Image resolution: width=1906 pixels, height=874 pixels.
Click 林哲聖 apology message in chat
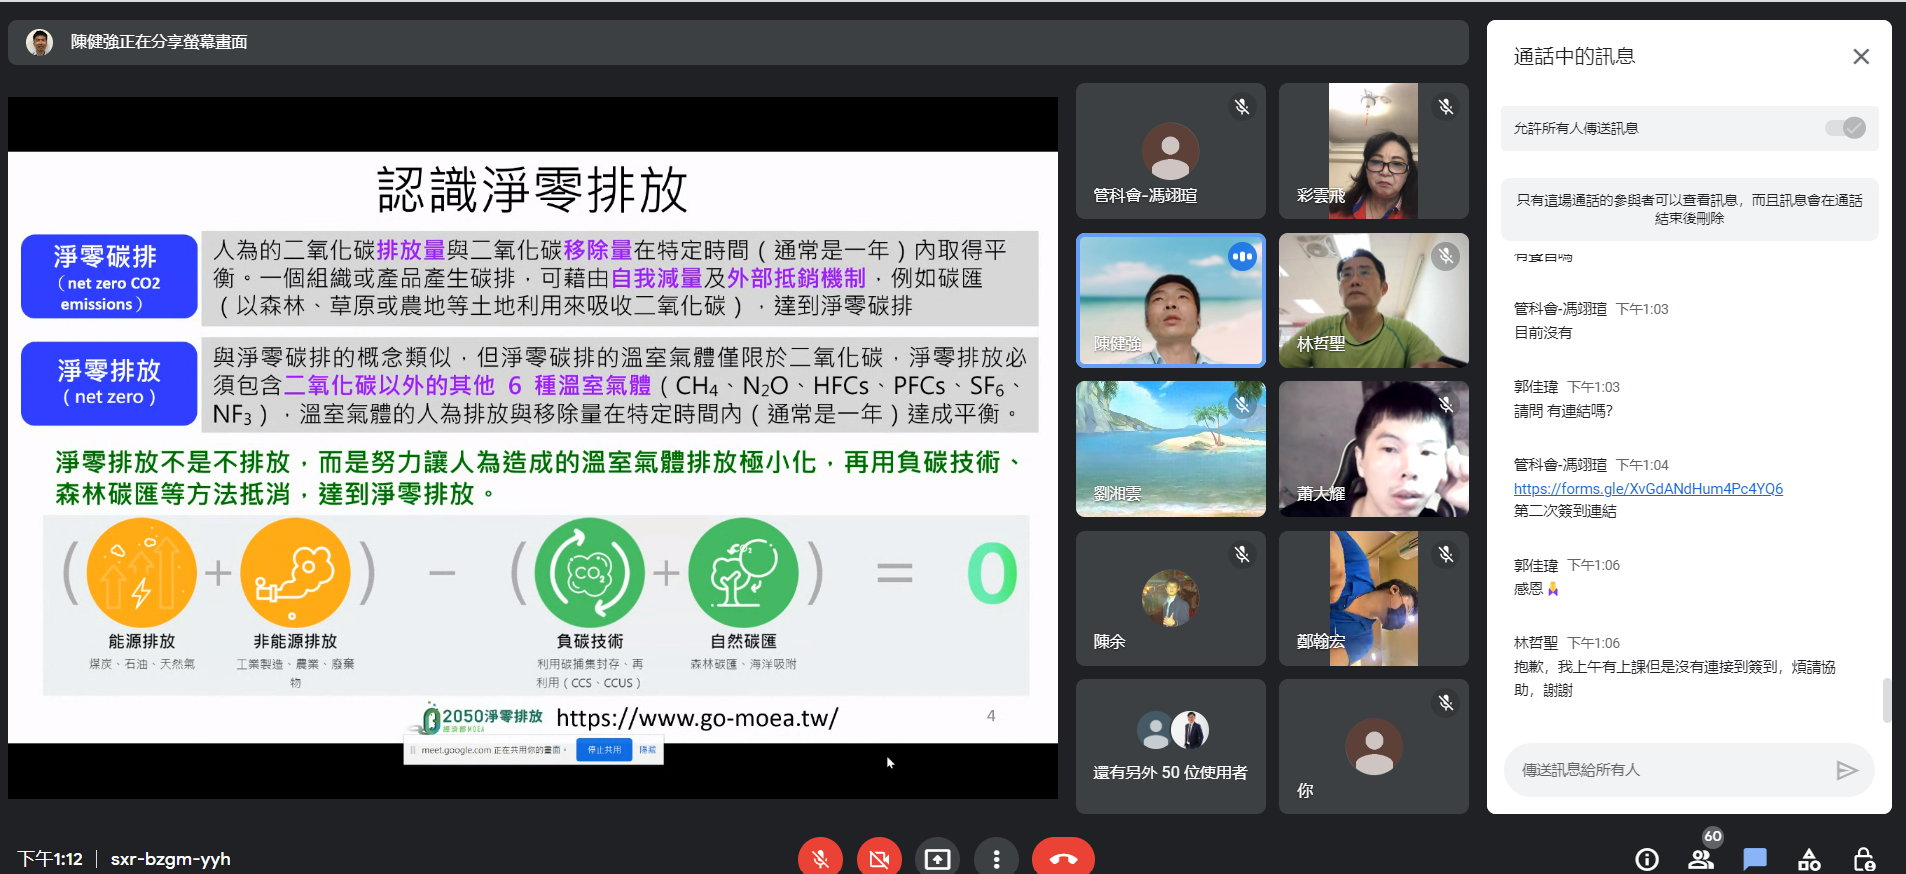coord(1674,679)
